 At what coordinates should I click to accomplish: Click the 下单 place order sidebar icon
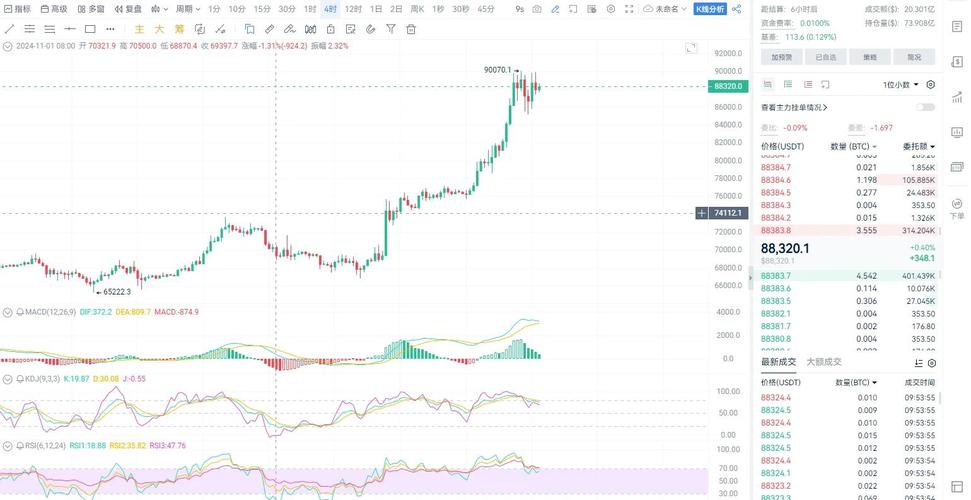[x=957, y=209]
